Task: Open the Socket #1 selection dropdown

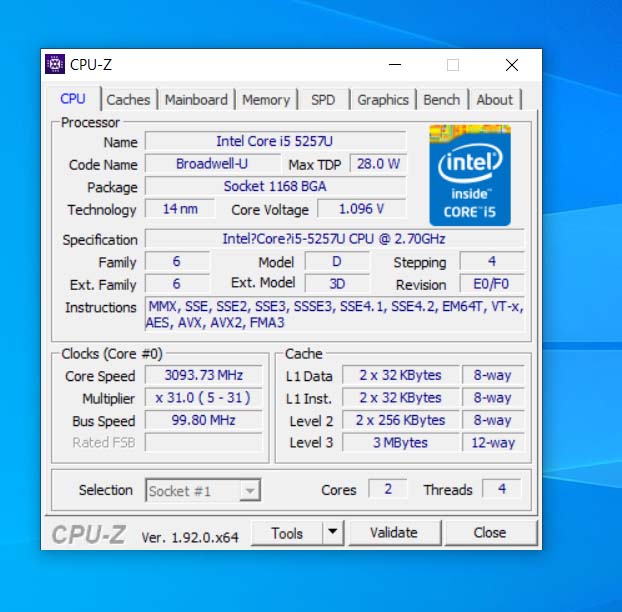Action: tap(203, 491)
